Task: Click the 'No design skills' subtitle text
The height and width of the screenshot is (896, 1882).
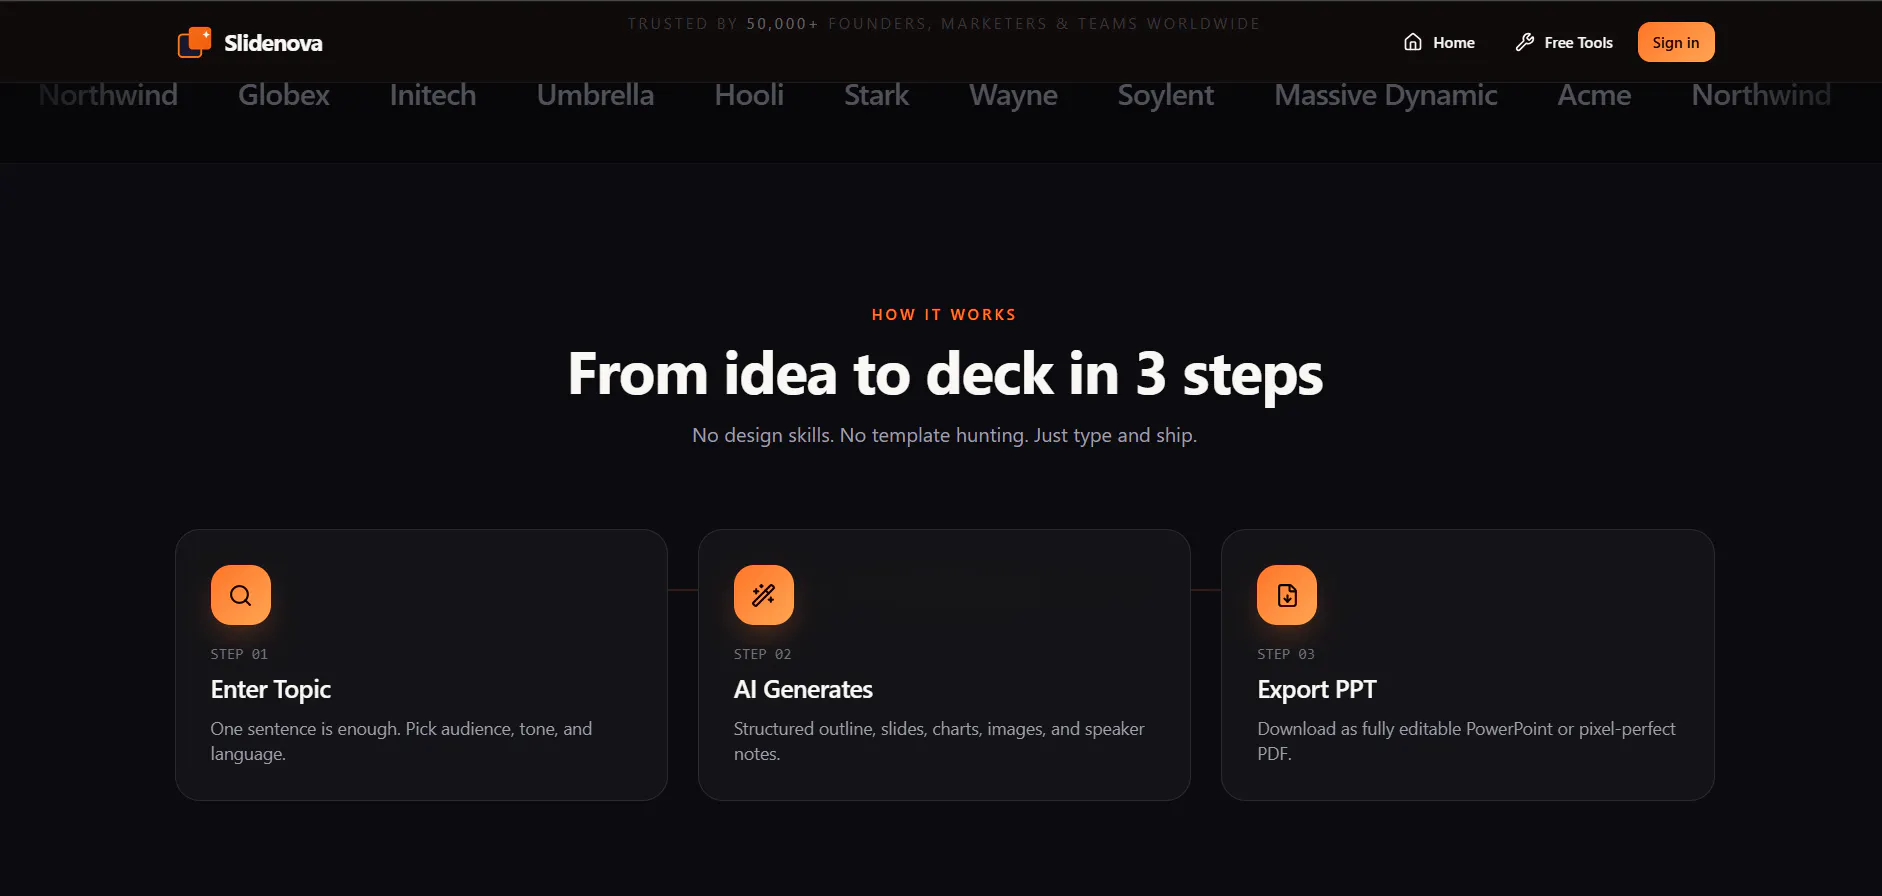Action: 944,436
